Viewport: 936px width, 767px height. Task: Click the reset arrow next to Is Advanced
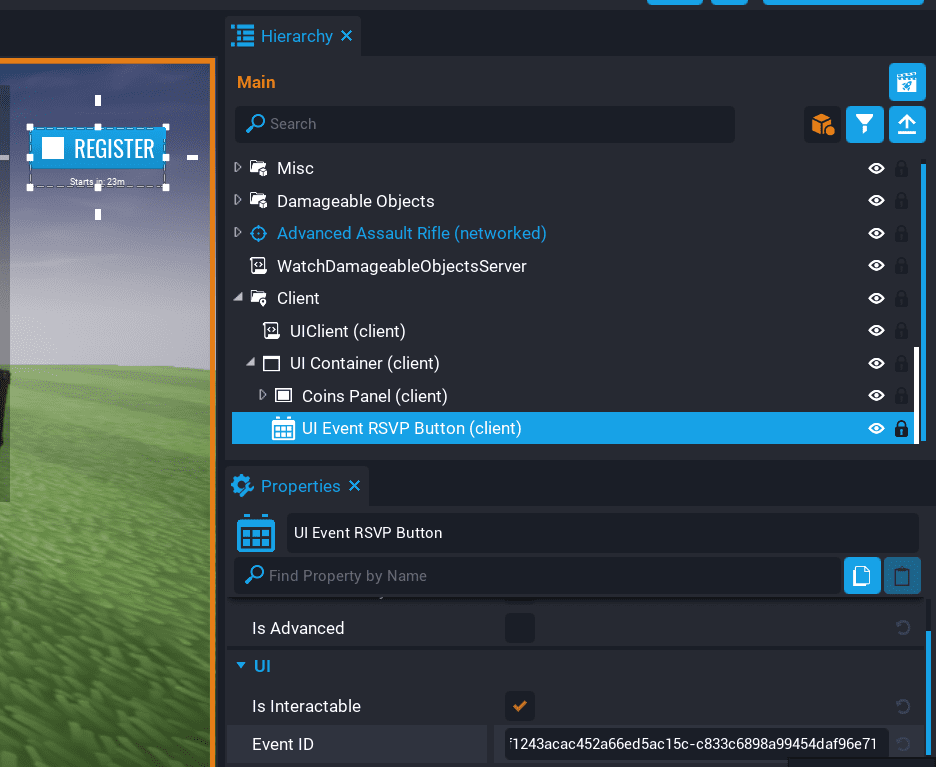pyautogui.click(x=903, y=628)
